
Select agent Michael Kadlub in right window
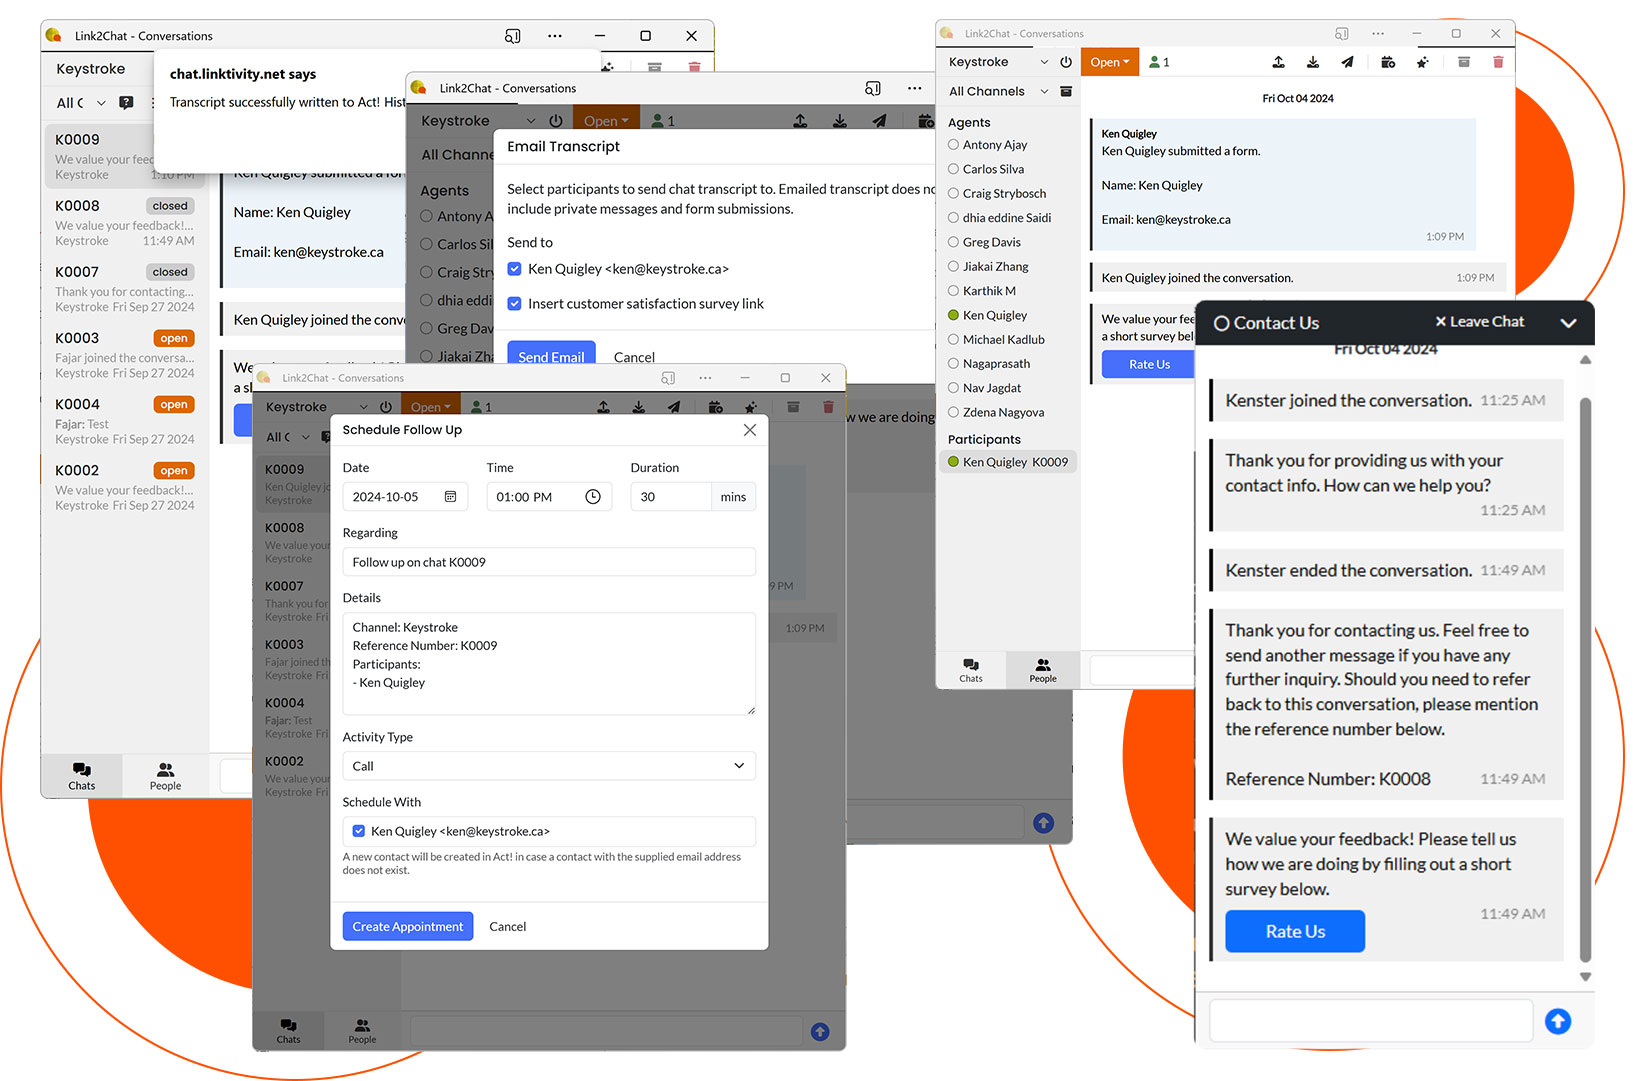point(996,340)
